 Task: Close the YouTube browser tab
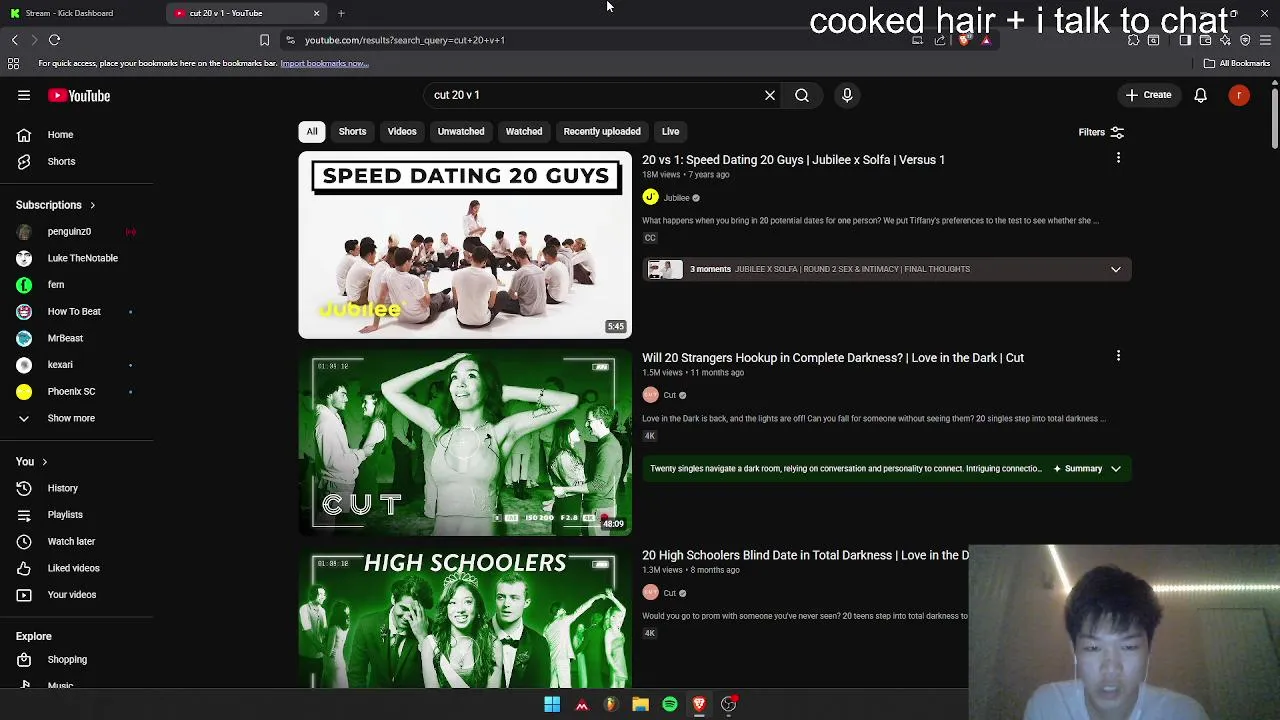[x=317, y=13]
